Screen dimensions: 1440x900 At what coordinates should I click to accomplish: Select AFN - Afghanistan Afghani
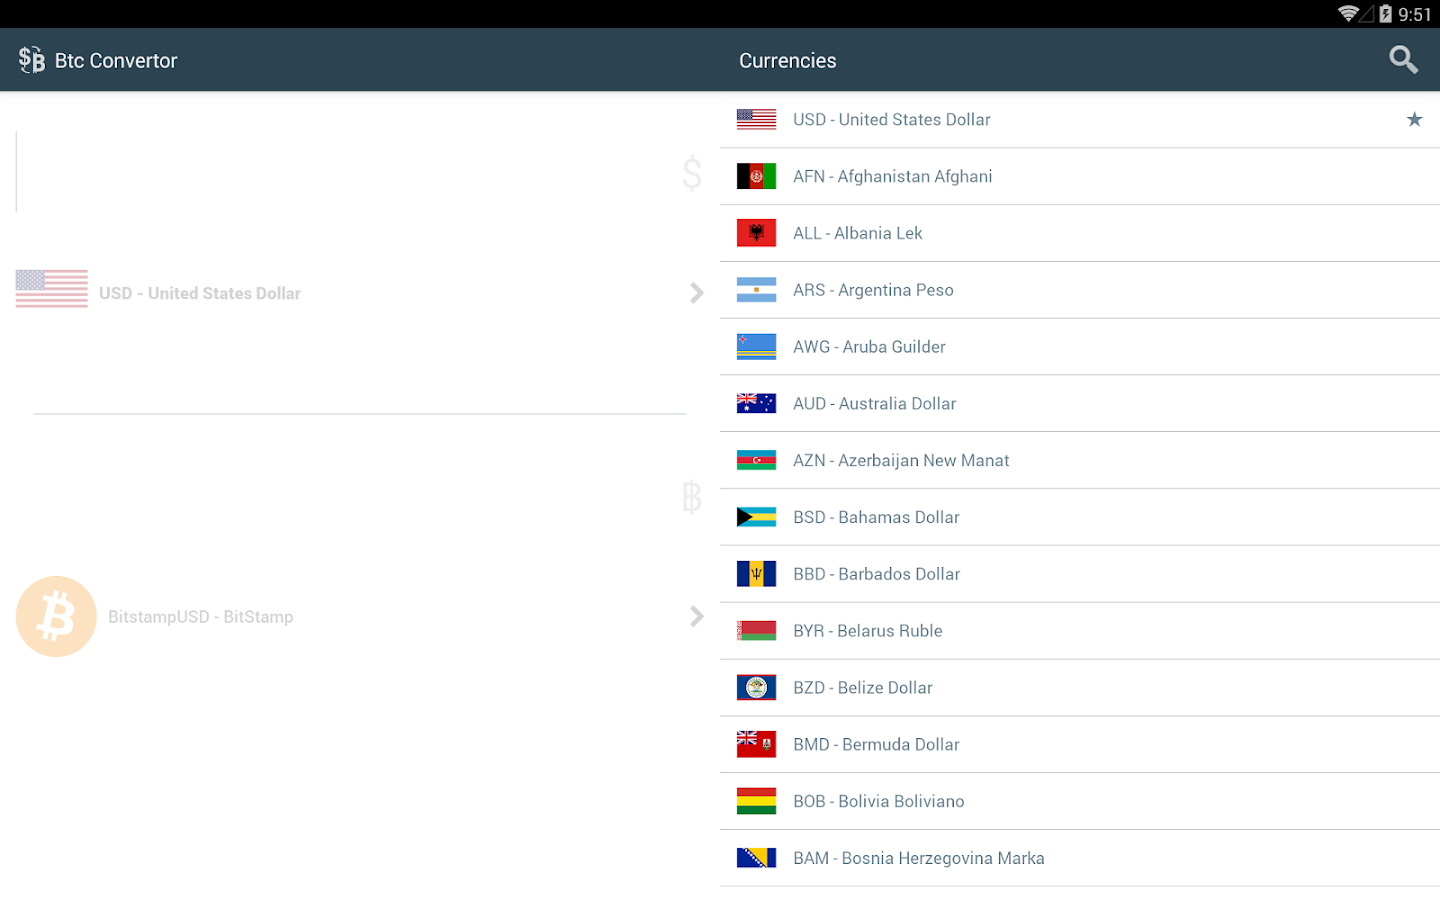point(892,177)
